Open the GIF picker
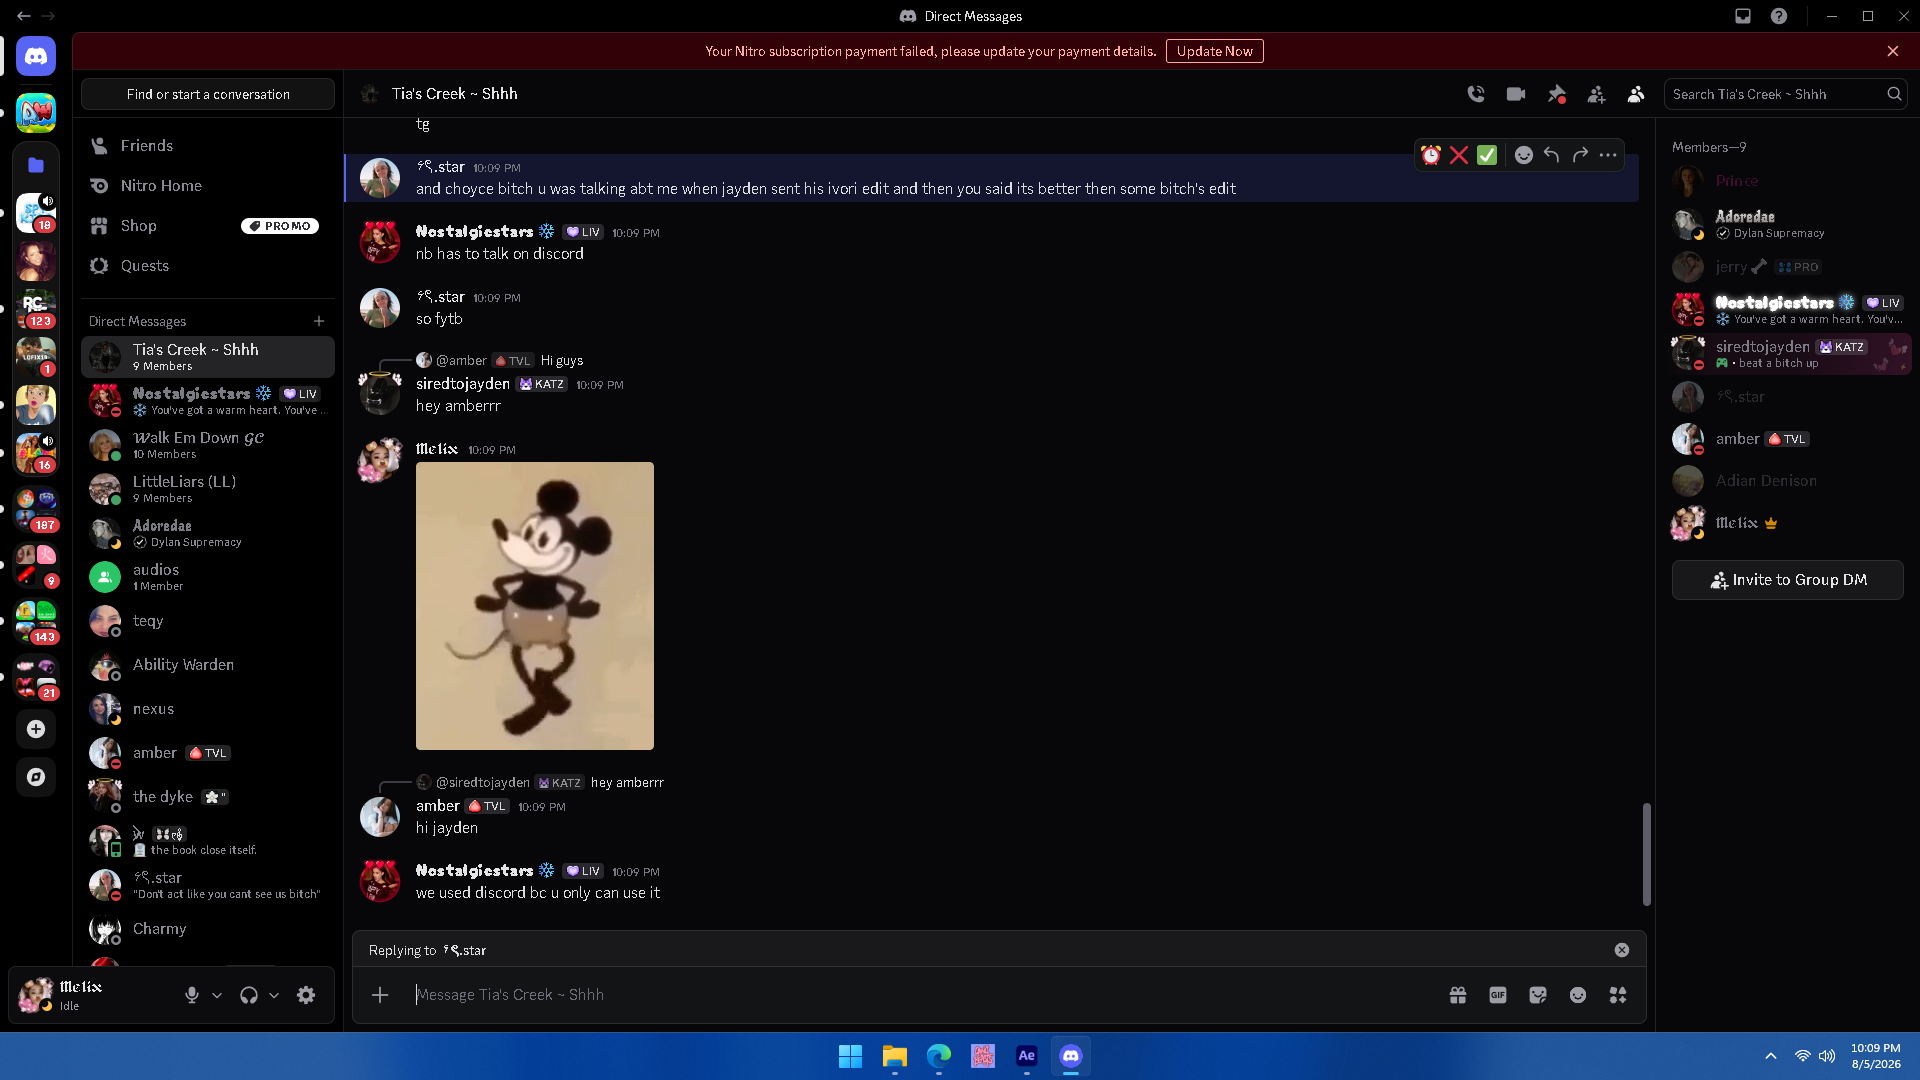This screenshot has height=1080, width=1920. 1498,995
